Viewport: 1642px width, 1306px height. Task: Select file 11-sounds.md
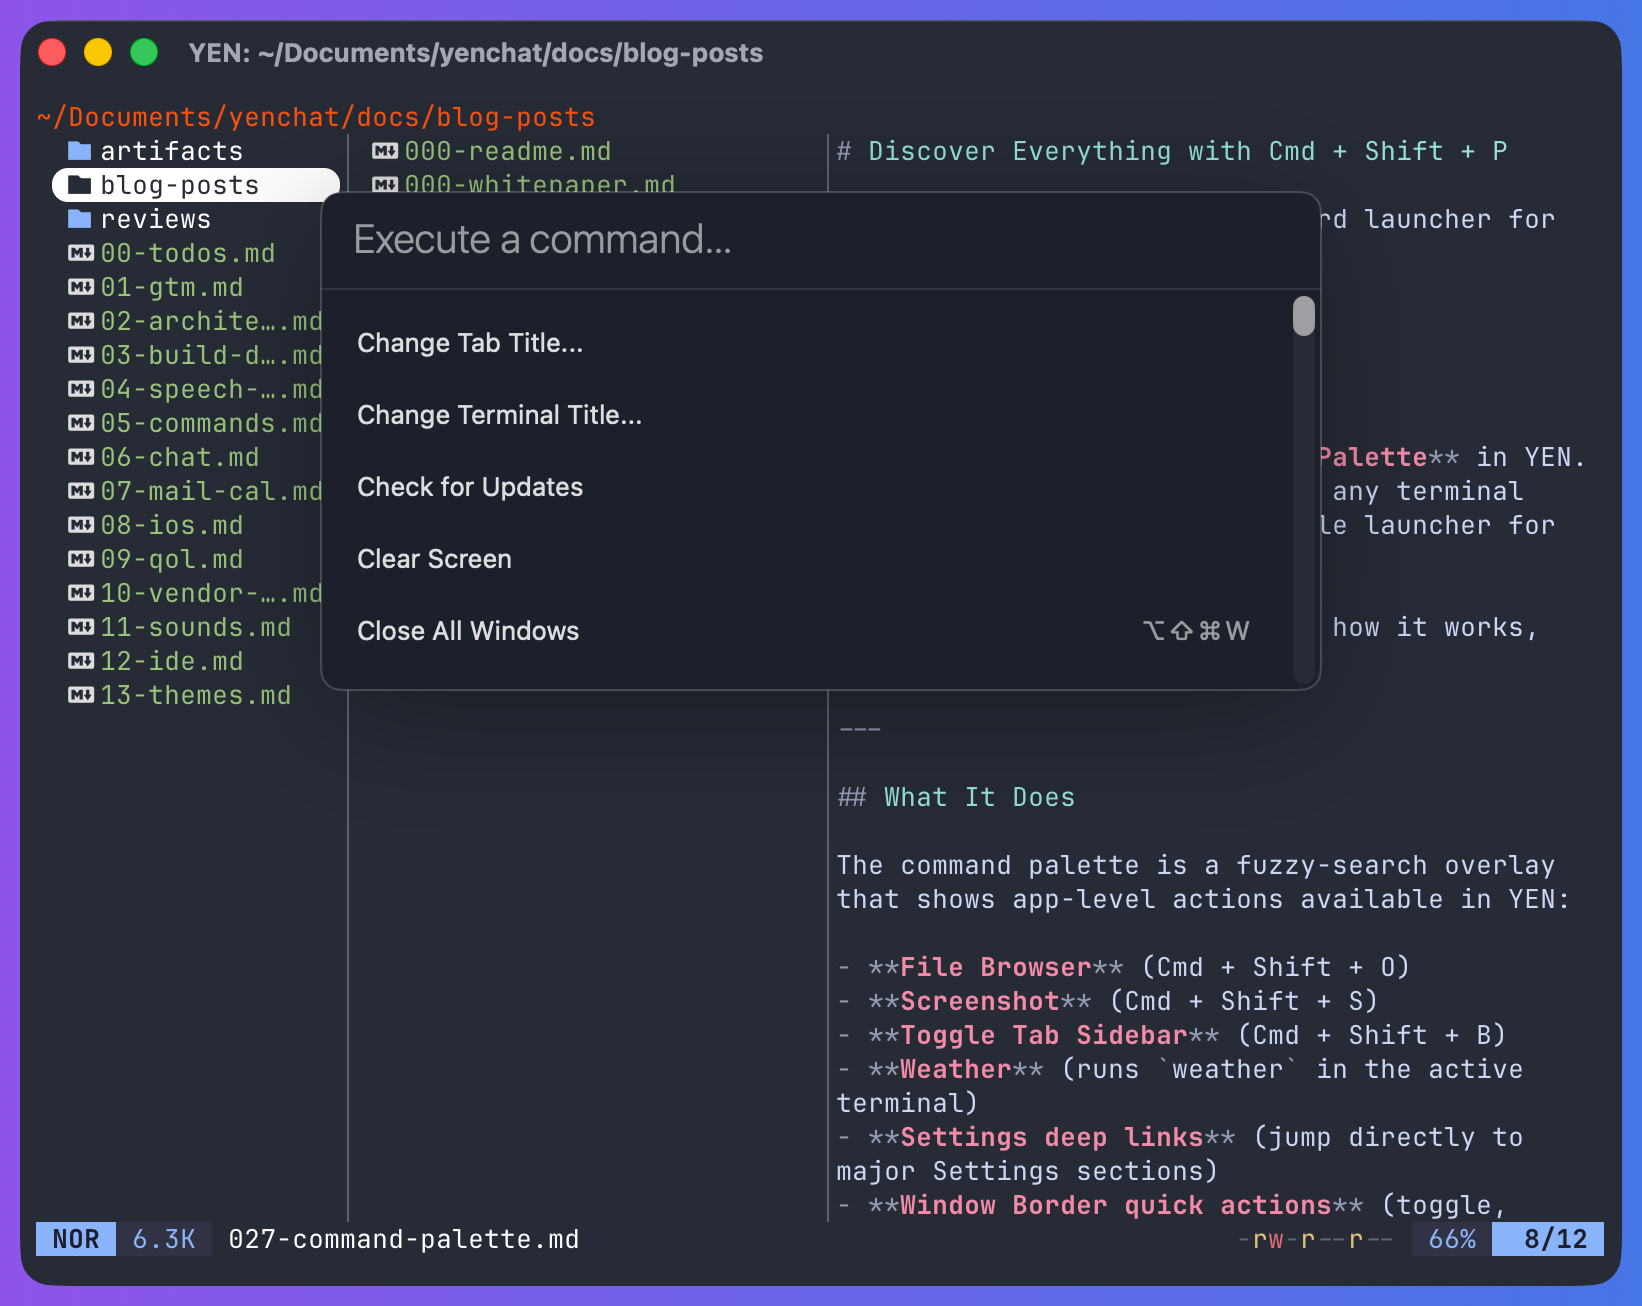pyautogui.click(x=196, y=627)
